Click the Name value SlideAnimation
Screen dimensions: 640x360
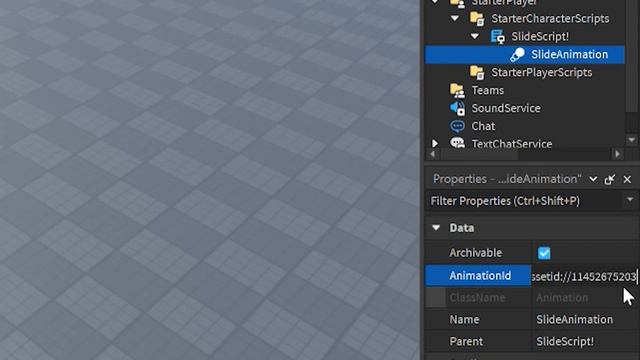(574, 320)
